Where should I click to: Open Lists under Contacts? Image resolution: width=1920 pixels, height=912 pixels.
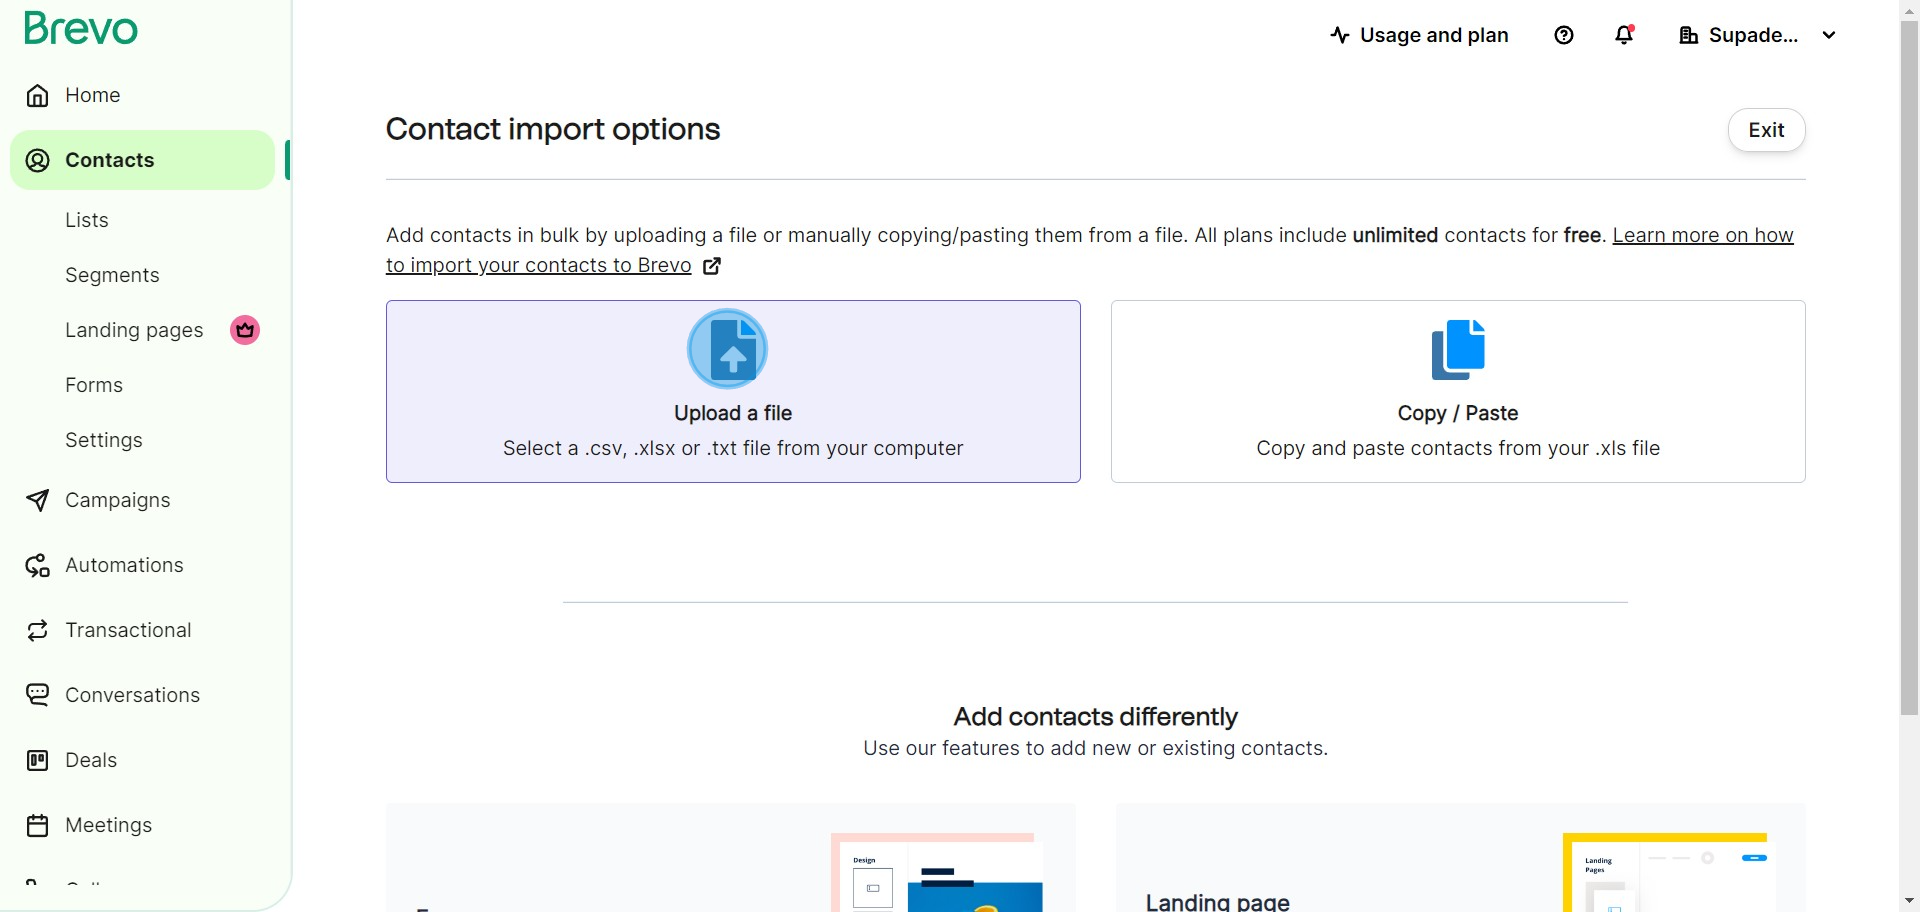pyautogui.click(x=87, y=220)
